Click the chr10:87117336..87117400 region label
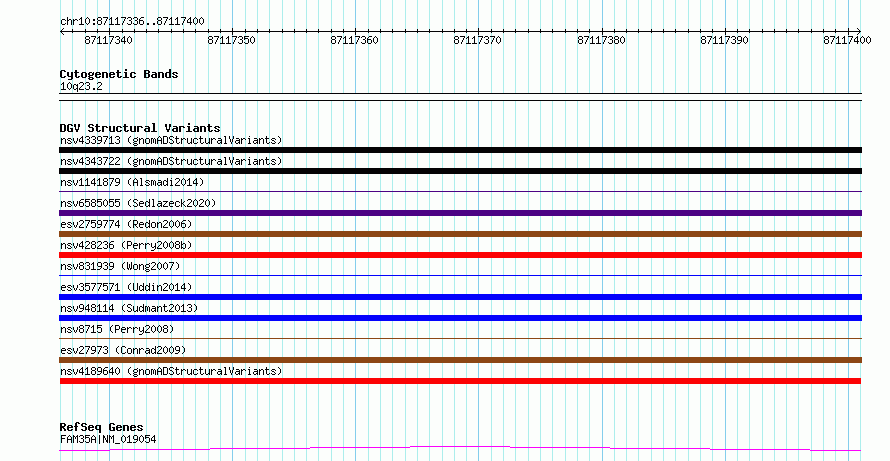The image size is (890, 461). point(132,21)
